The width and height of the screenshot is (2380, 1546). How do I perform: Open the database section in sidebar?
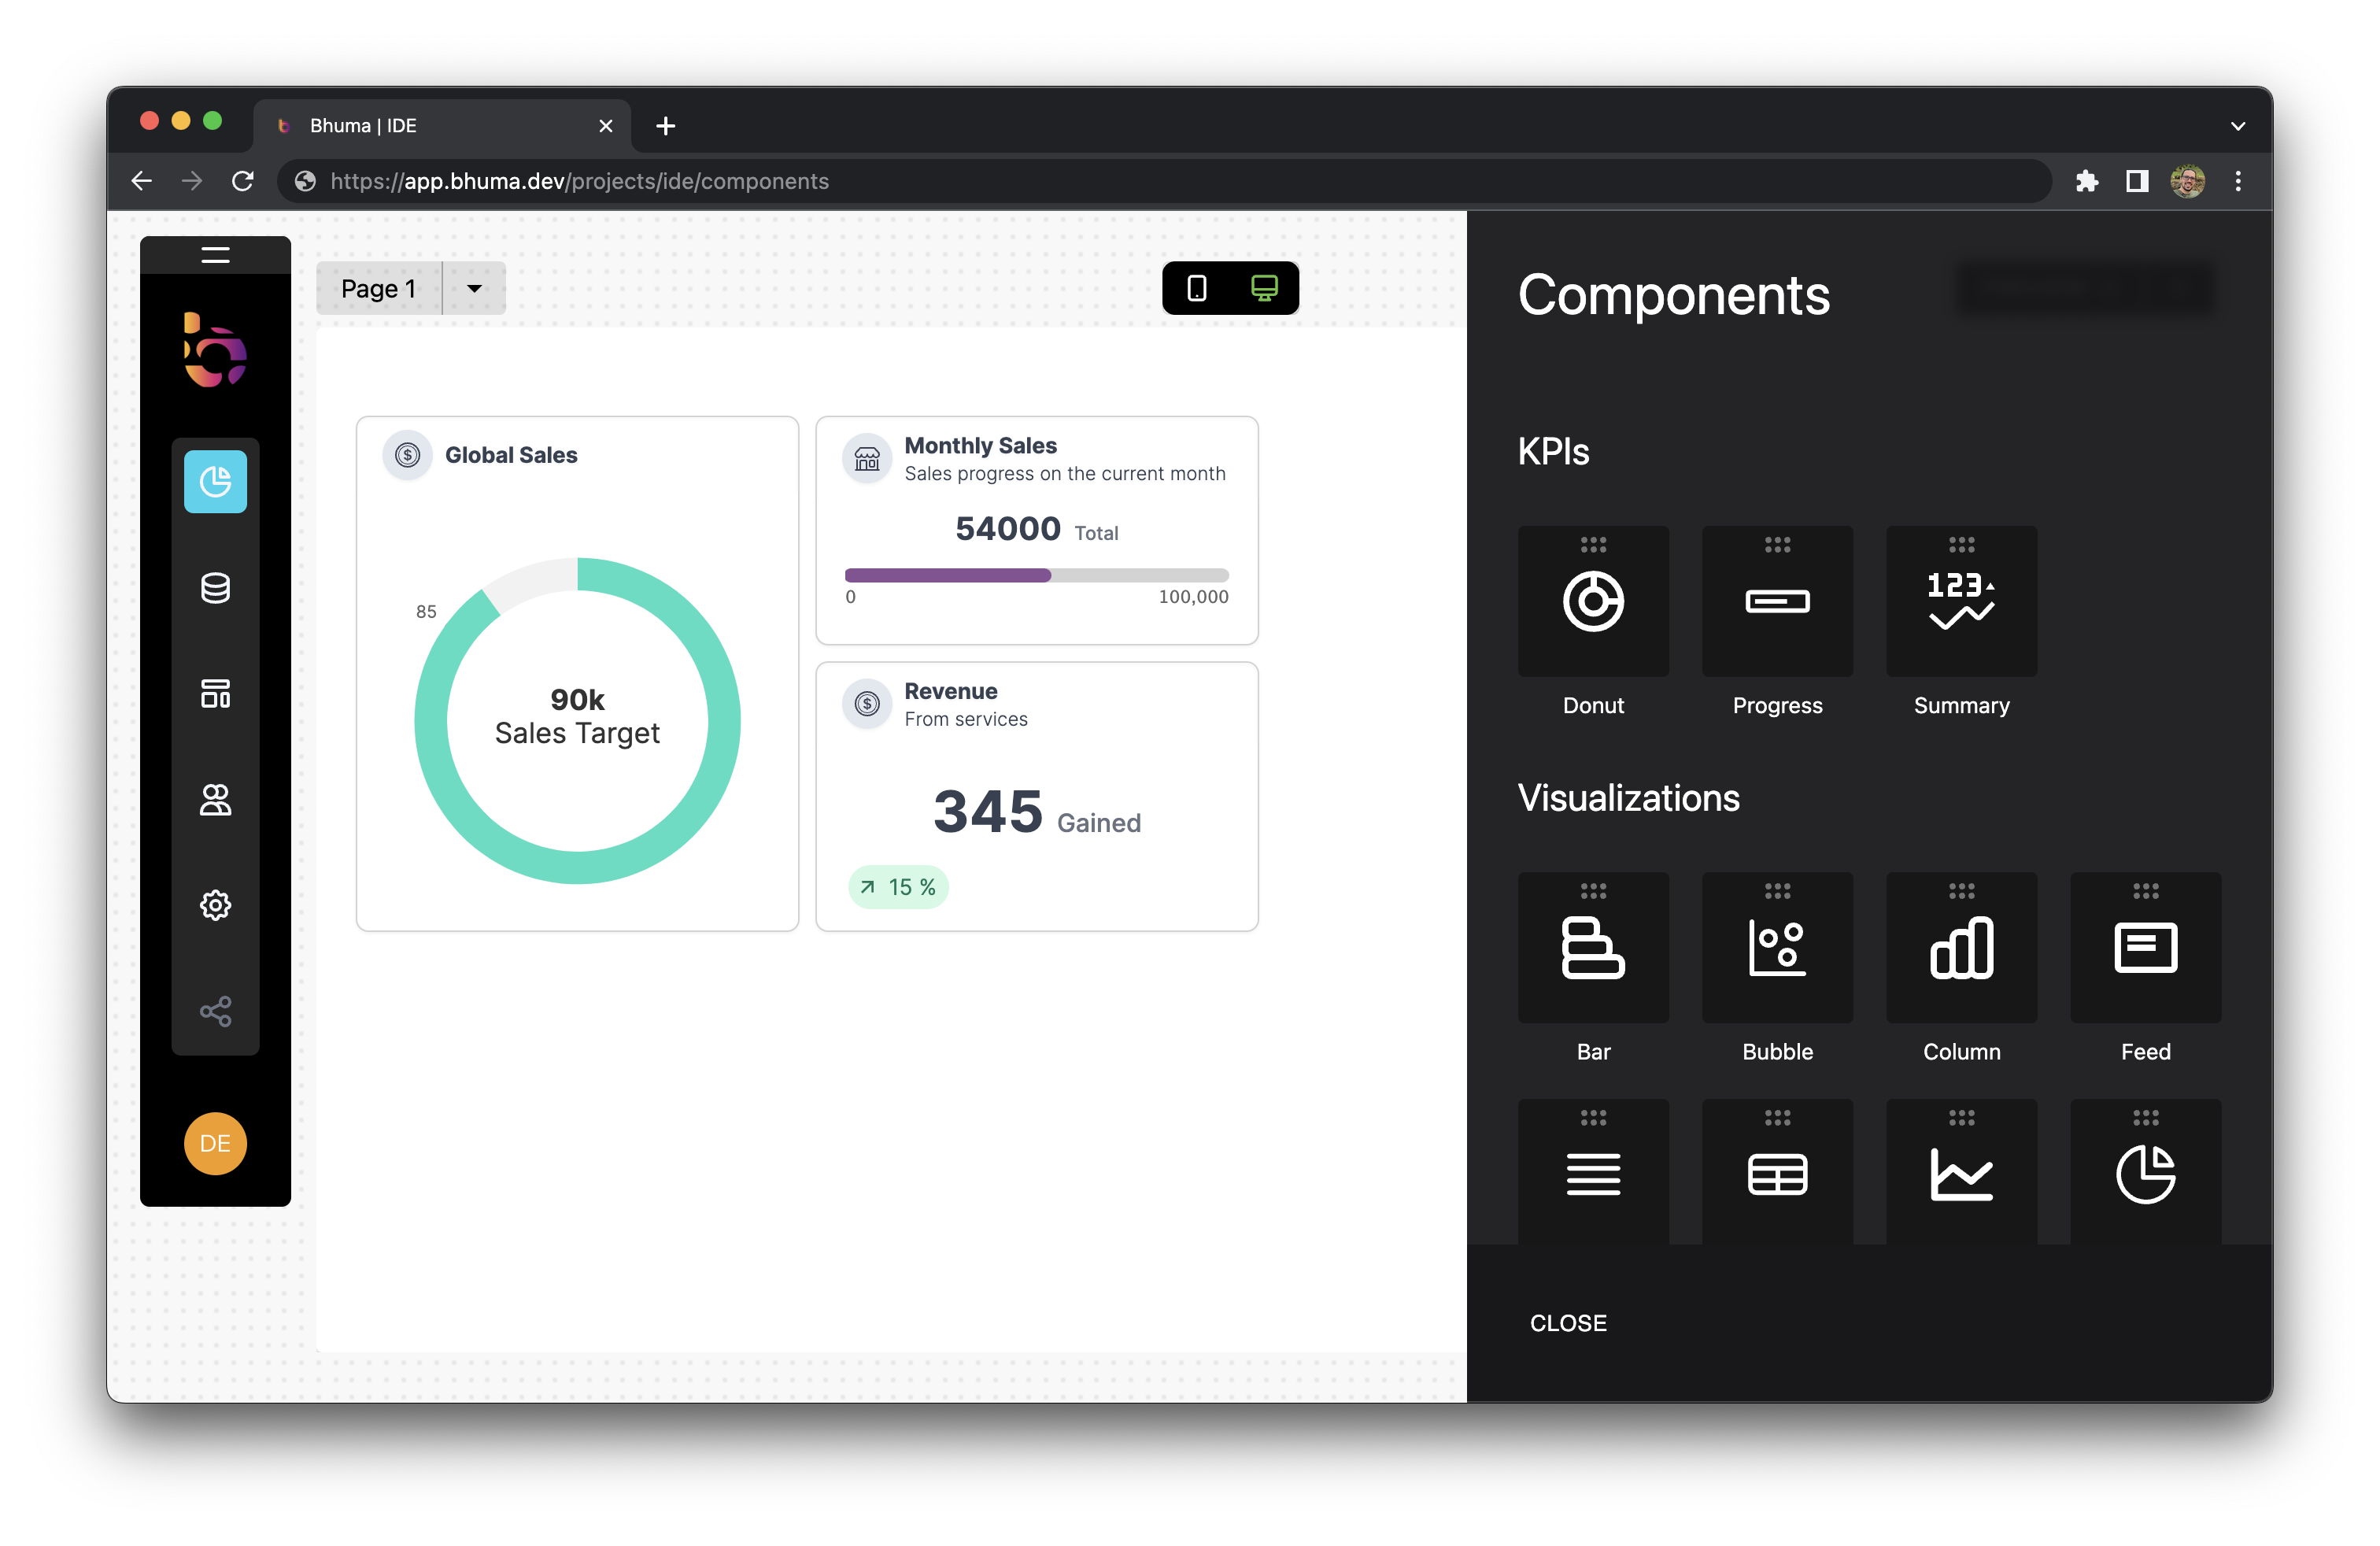pyautogui.click(x=215, y=588)
